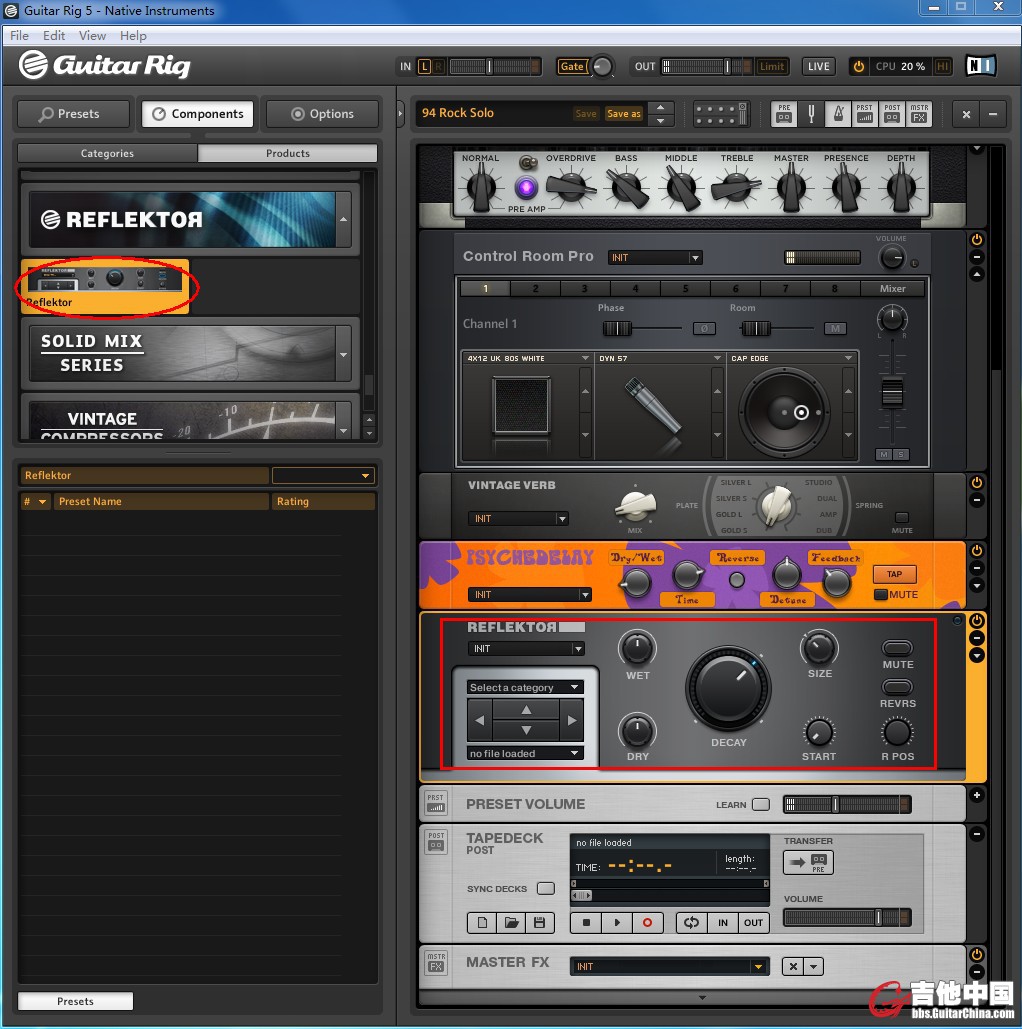Toggle the MSTR FX toolbar icon
Image resolution: width=1022 pixels, height=1029 pixels.
coord(919,114)
